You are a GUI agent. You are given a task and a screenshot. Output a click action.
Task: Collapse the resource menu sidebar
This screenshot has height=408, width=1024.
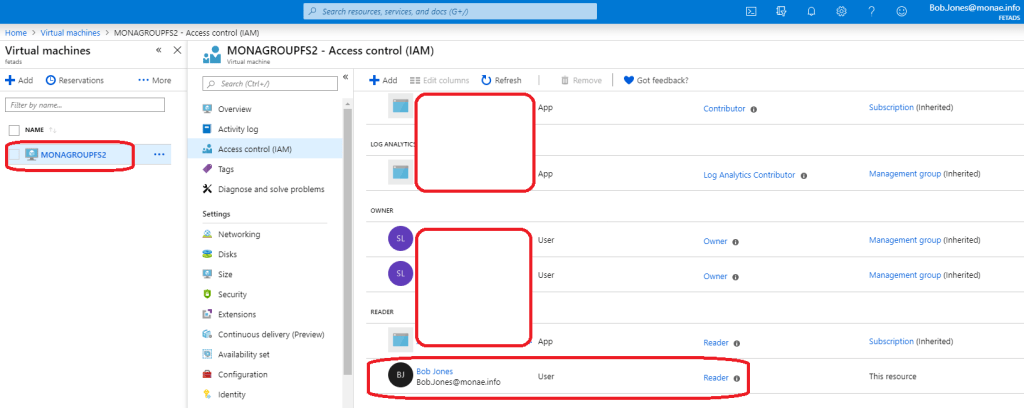pos(345,77)
